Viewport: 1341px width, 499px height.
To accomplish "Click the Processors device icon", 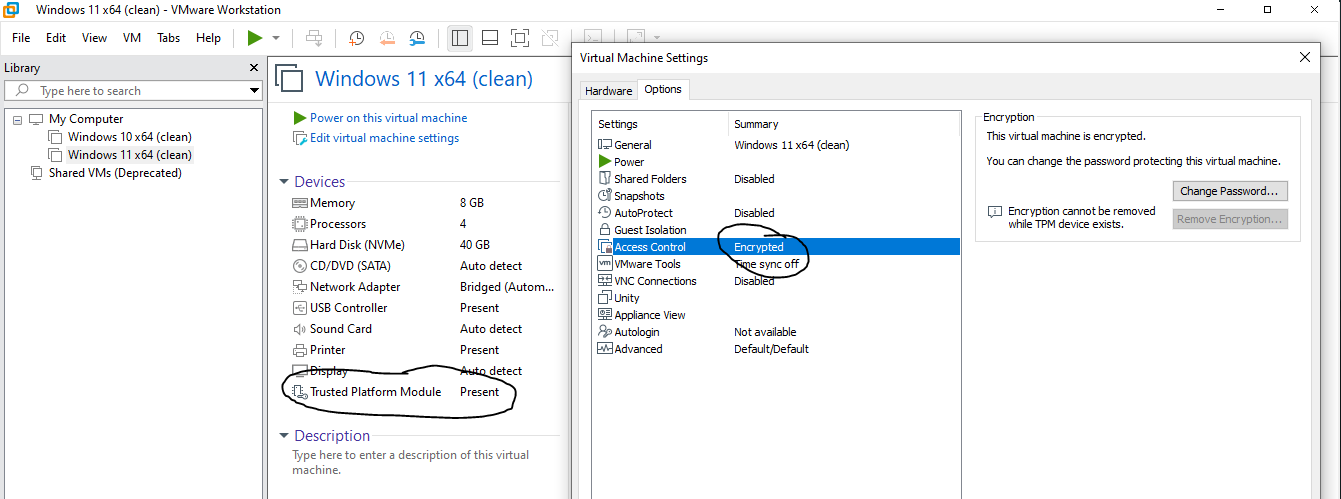I will 300,224.
